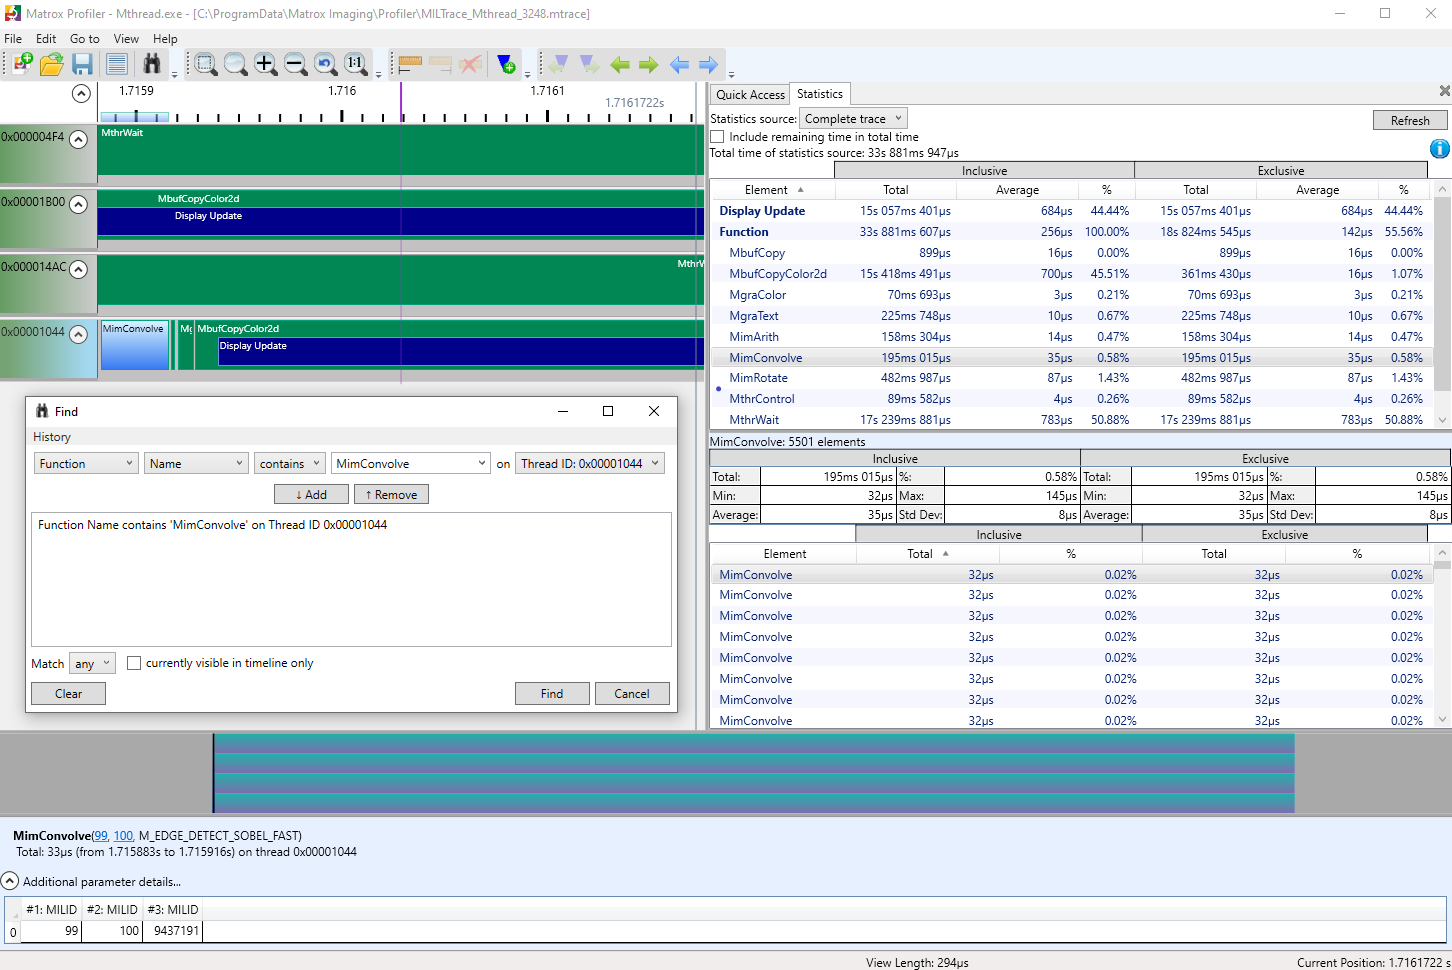Screen dimensions: 1452x970
Task: Open MILID 100 parameter link
Action: [123, 836]
